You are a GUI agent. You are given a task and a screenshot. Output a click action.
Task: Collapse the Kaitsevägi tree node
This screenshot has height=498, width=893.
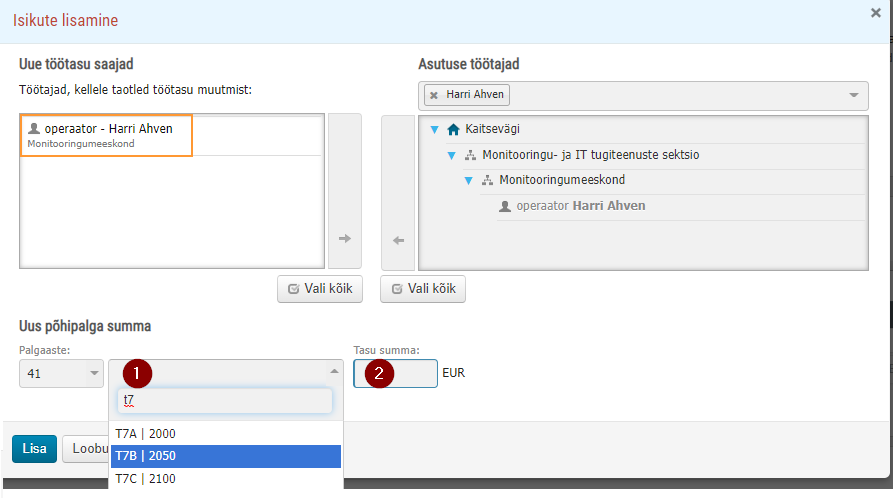435,130
